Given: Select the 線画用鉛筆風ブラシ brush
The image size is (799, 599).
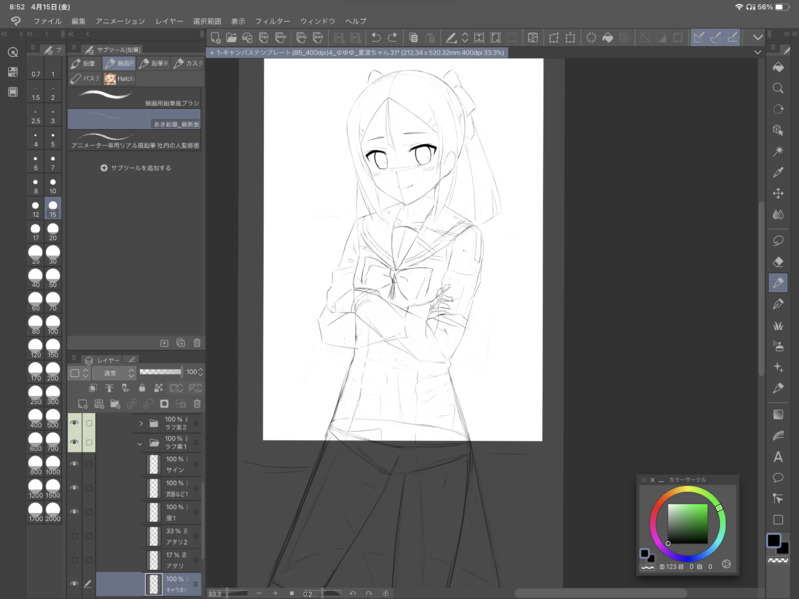Looking at the screenshot, I should [134, 98].
